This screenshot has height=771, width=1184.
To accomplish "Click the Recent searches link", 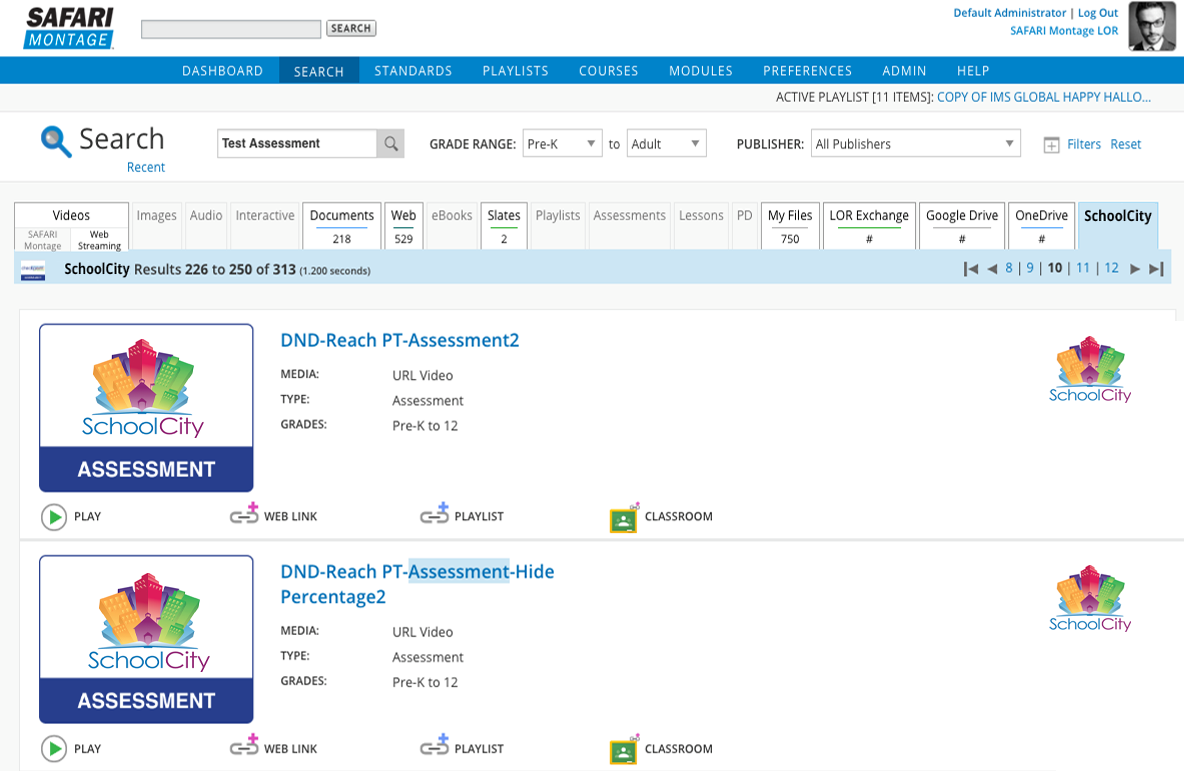I will pyautogui.click(x=146, y=168).
